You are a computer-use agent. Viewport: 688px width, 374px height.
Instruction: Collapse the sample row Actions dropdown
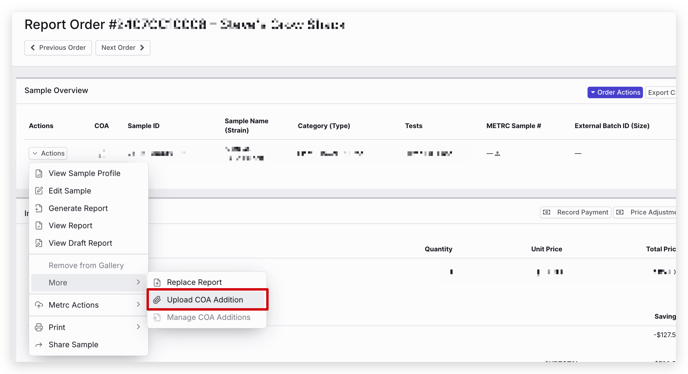pyautogui.click(x=48, y=153)
